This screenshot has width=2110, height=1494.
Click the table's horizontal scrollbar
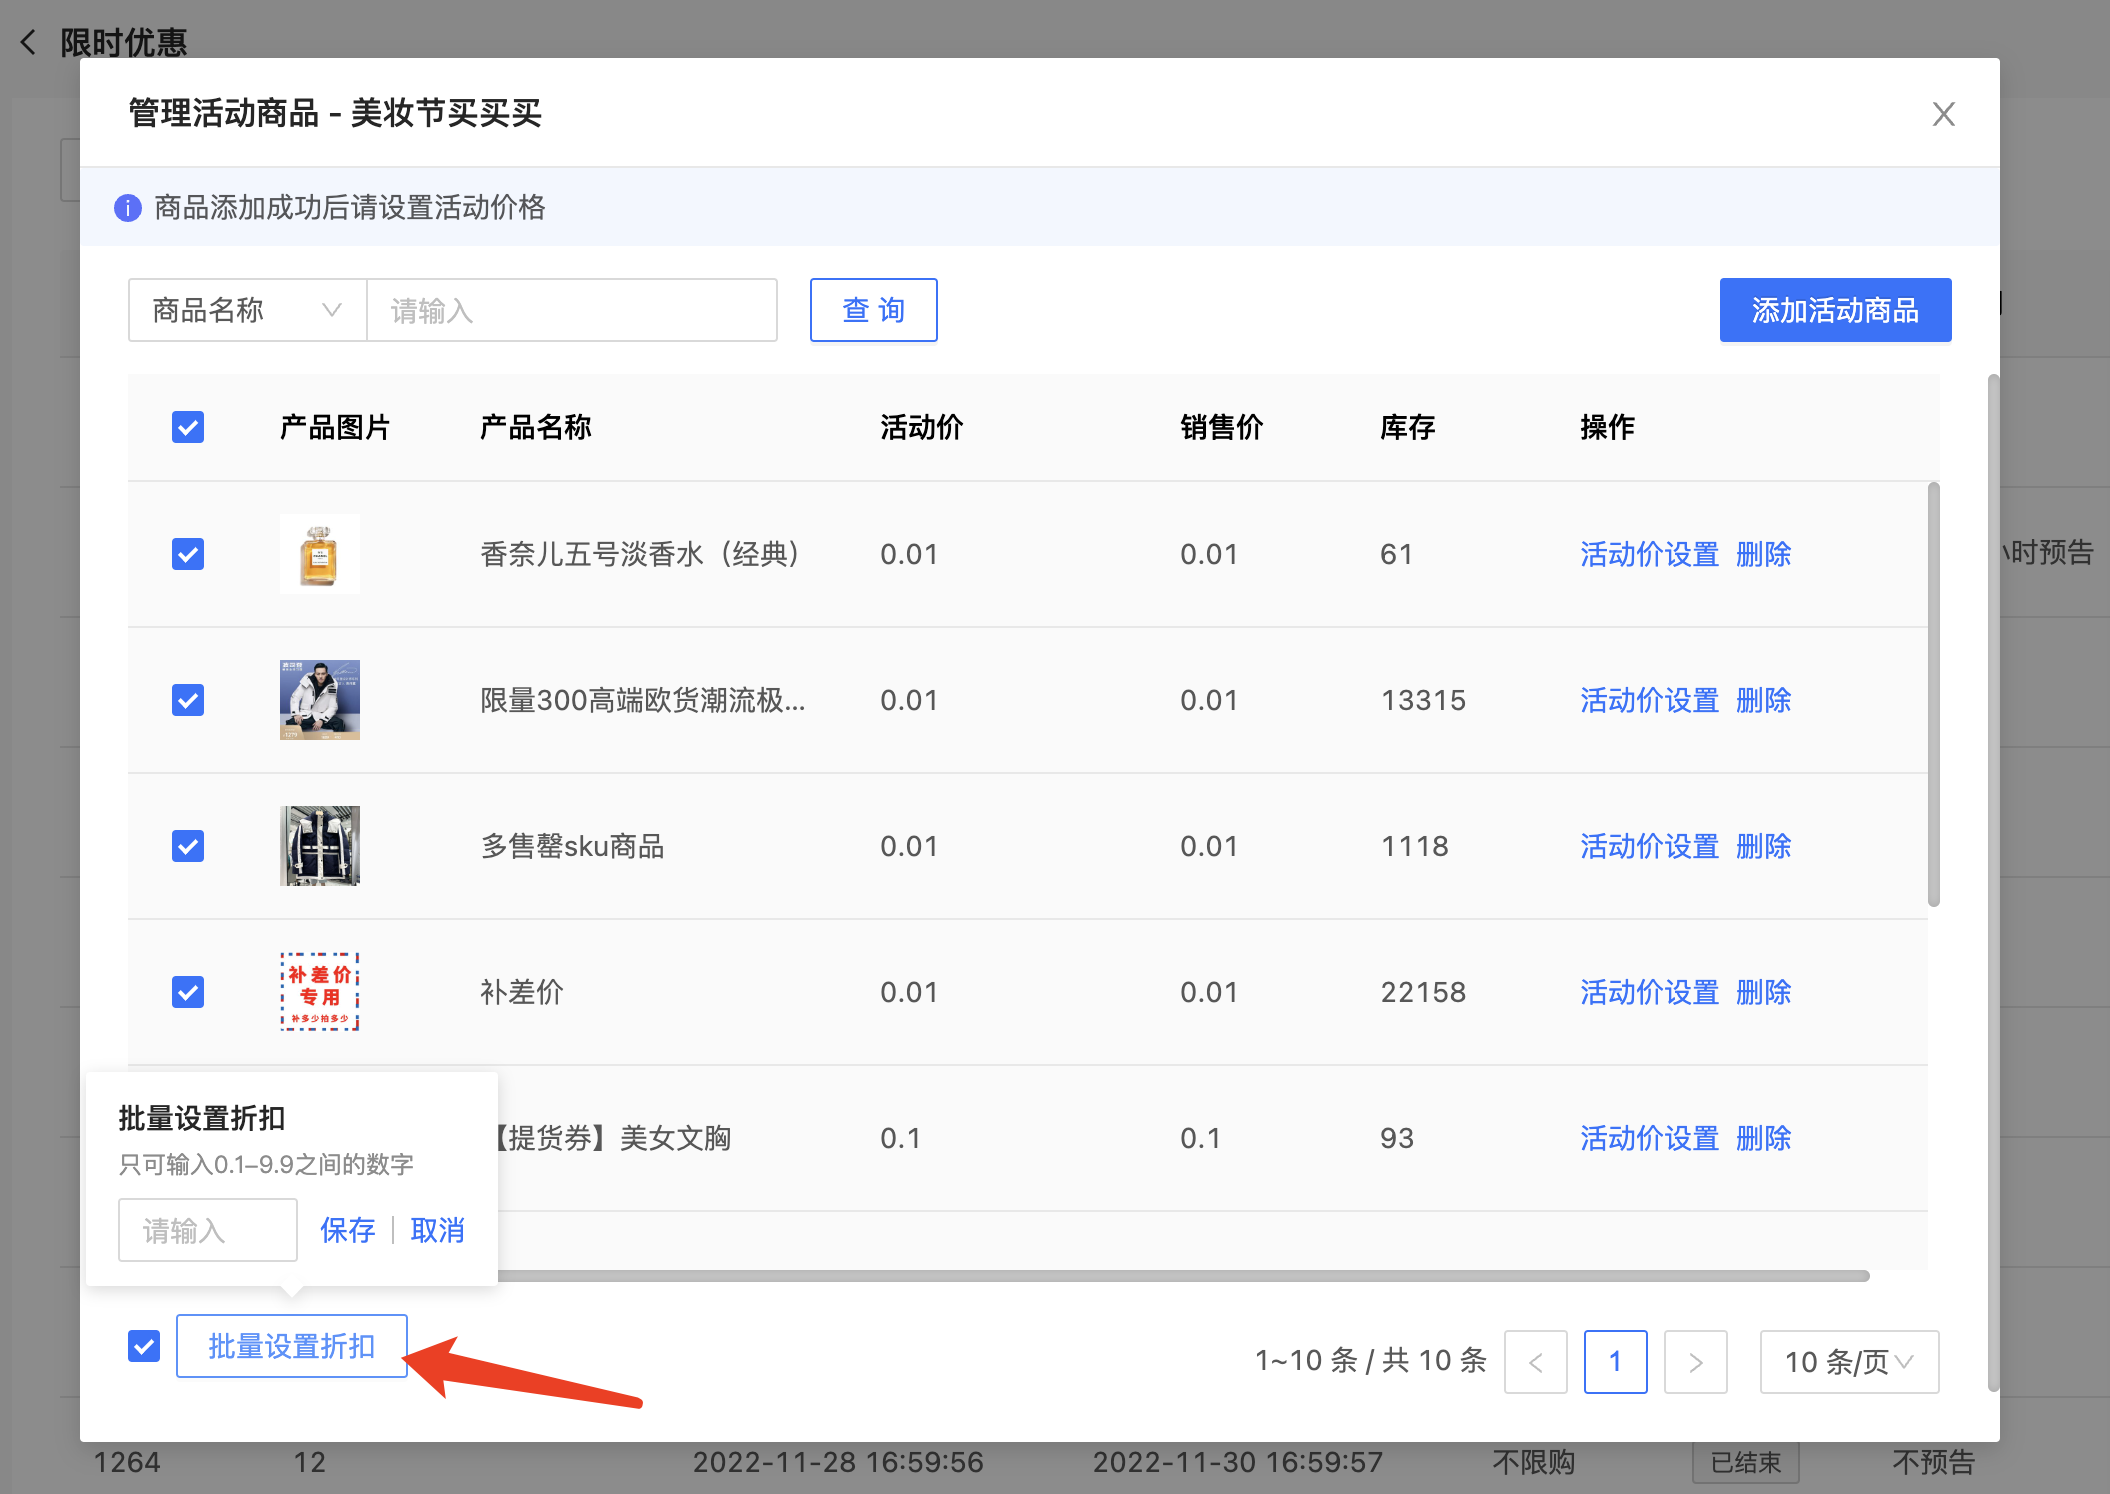1183,1276
